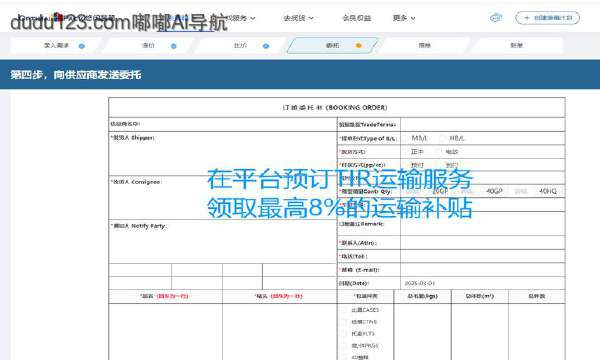Image resolution: width=600 pixels, height=360 pixels.
Task: Tick the CASES package type checkbox
Action: pyautogui.click(x=344, y=310)
